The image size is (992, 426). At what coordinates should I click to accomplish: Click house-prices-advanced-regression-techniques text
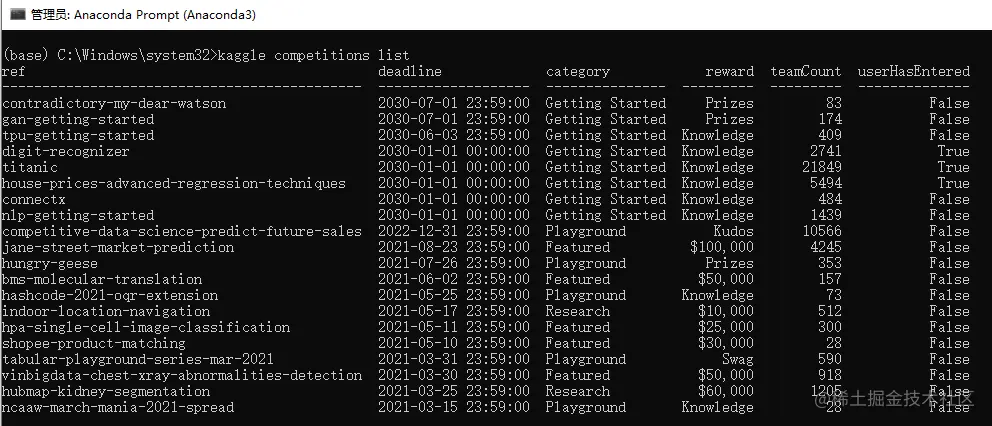[x=174, y=184]
